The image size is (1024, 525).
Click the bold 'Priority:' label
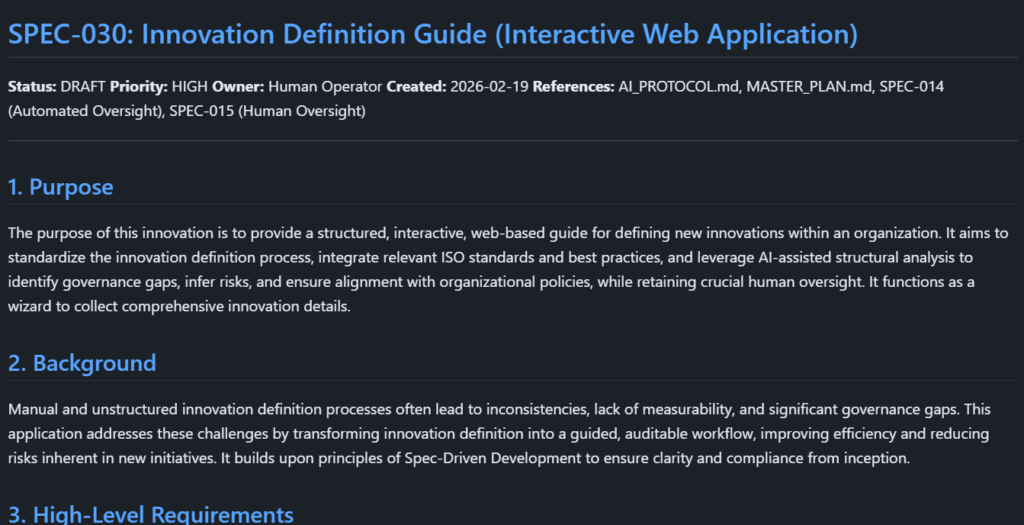click(x=139, y=87)
